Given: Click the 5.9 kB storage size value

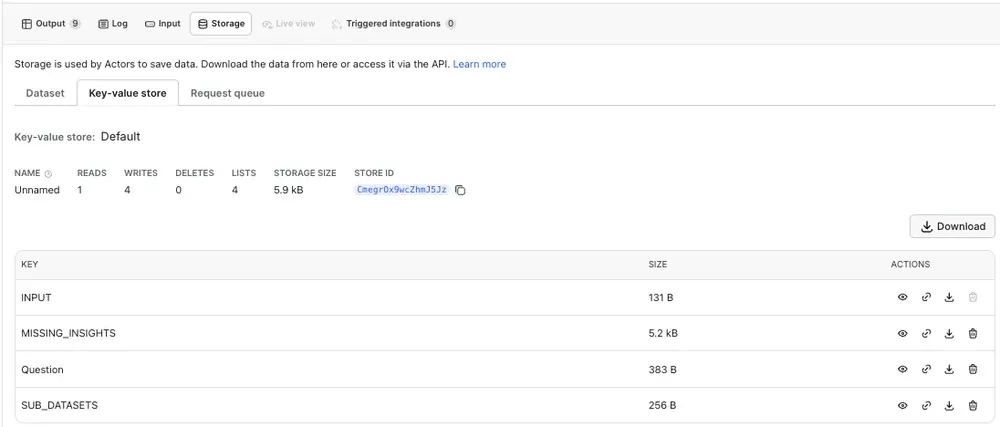Looking at the screenshot, I should coord(288,190).
